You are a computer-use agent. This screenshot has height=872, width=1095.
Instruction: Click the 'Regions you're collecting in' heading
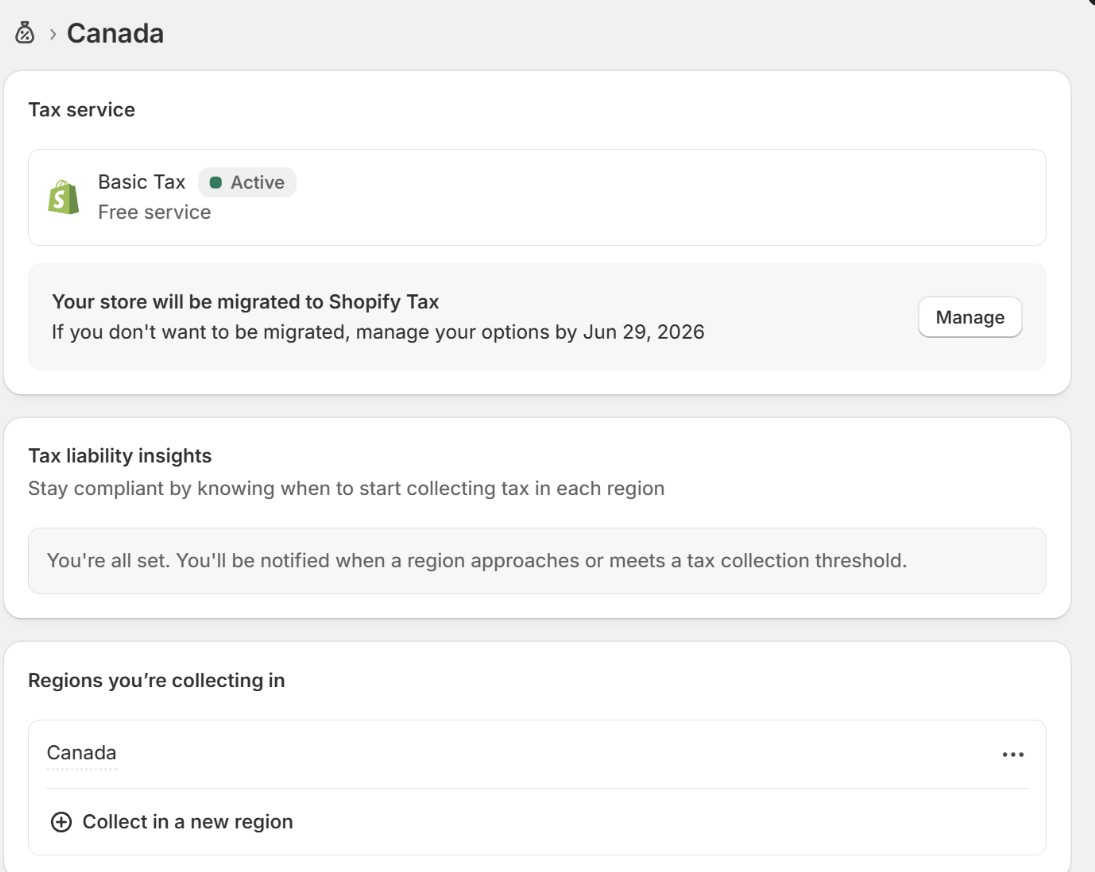coord(156,681)
